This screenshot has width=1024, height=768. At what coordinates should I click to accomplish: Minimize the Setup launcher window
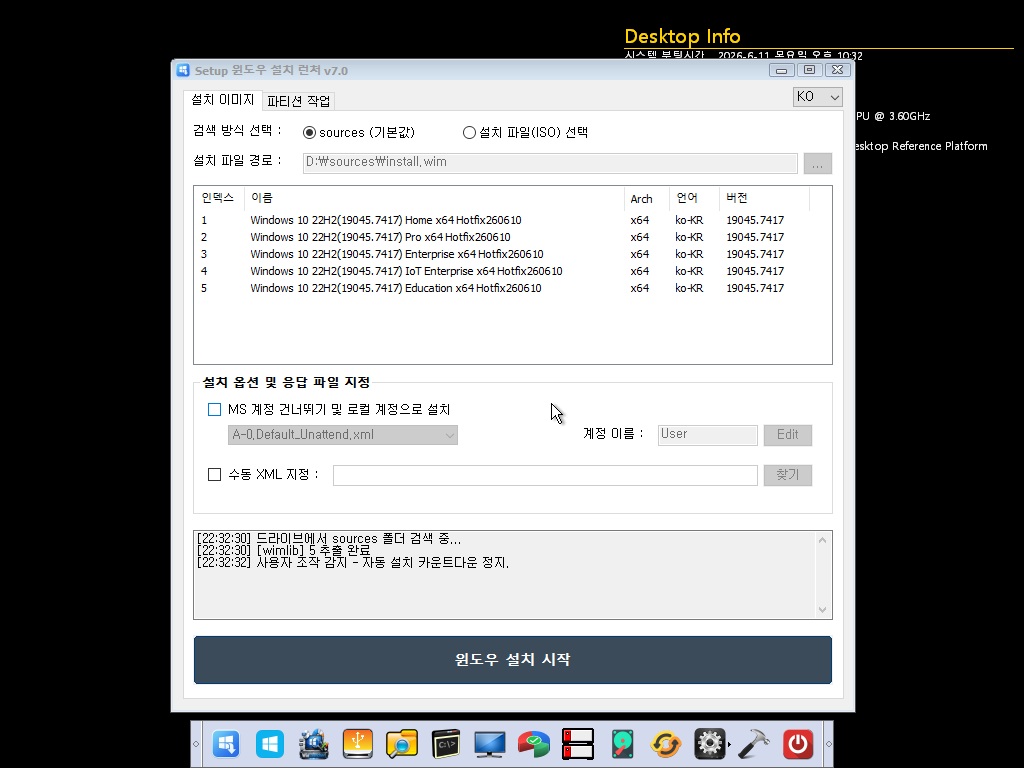pyautogui.click(x=782, y=70)
